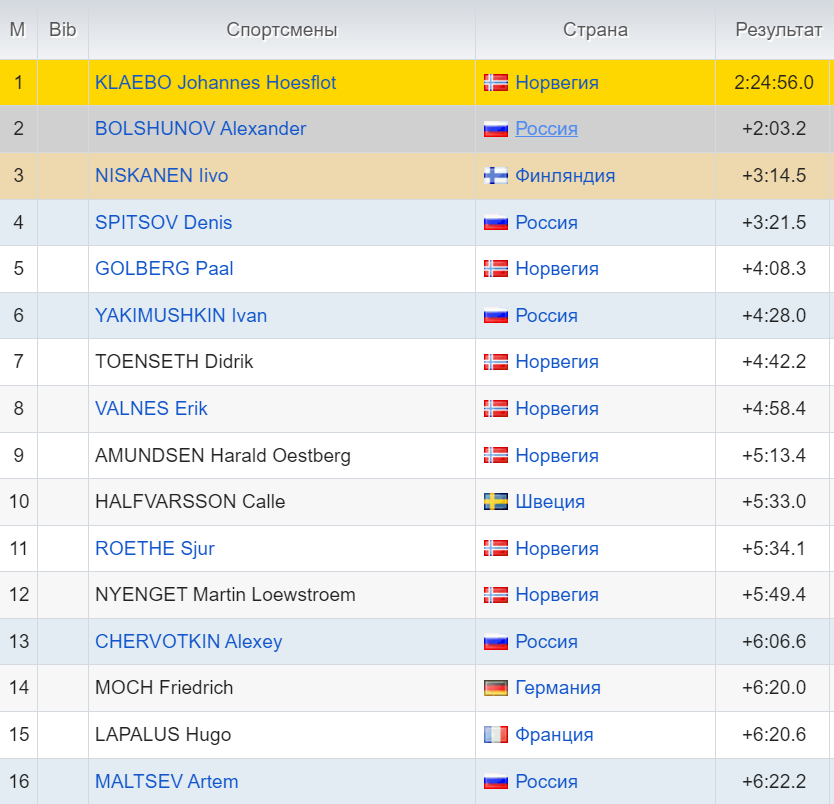Image resolution: width=834 pixels, height=804 pixels.
Task: Click result +6:20.6 for Lapalus
Action: [774, 734]
